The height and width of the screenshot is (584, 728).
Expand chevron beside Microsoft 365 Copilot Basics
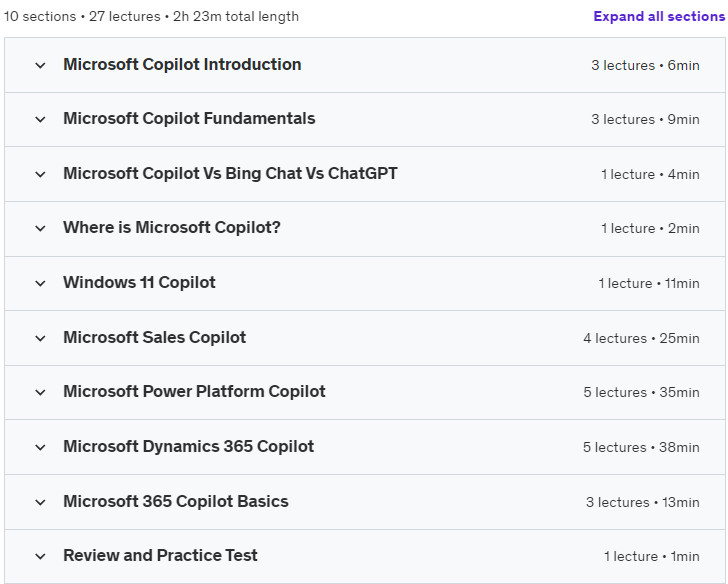pyautogui.click(x=40, y=502)
